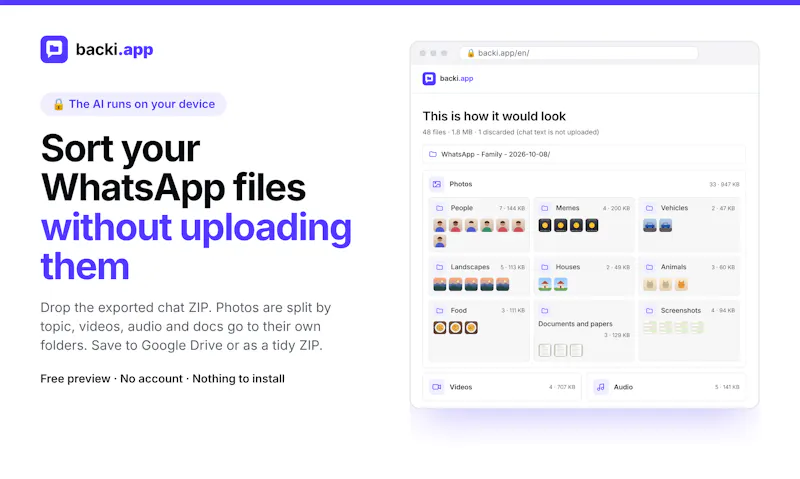Screen dimensions: 800x479
Task: Click the People folder label
Action: coord(462,208)
